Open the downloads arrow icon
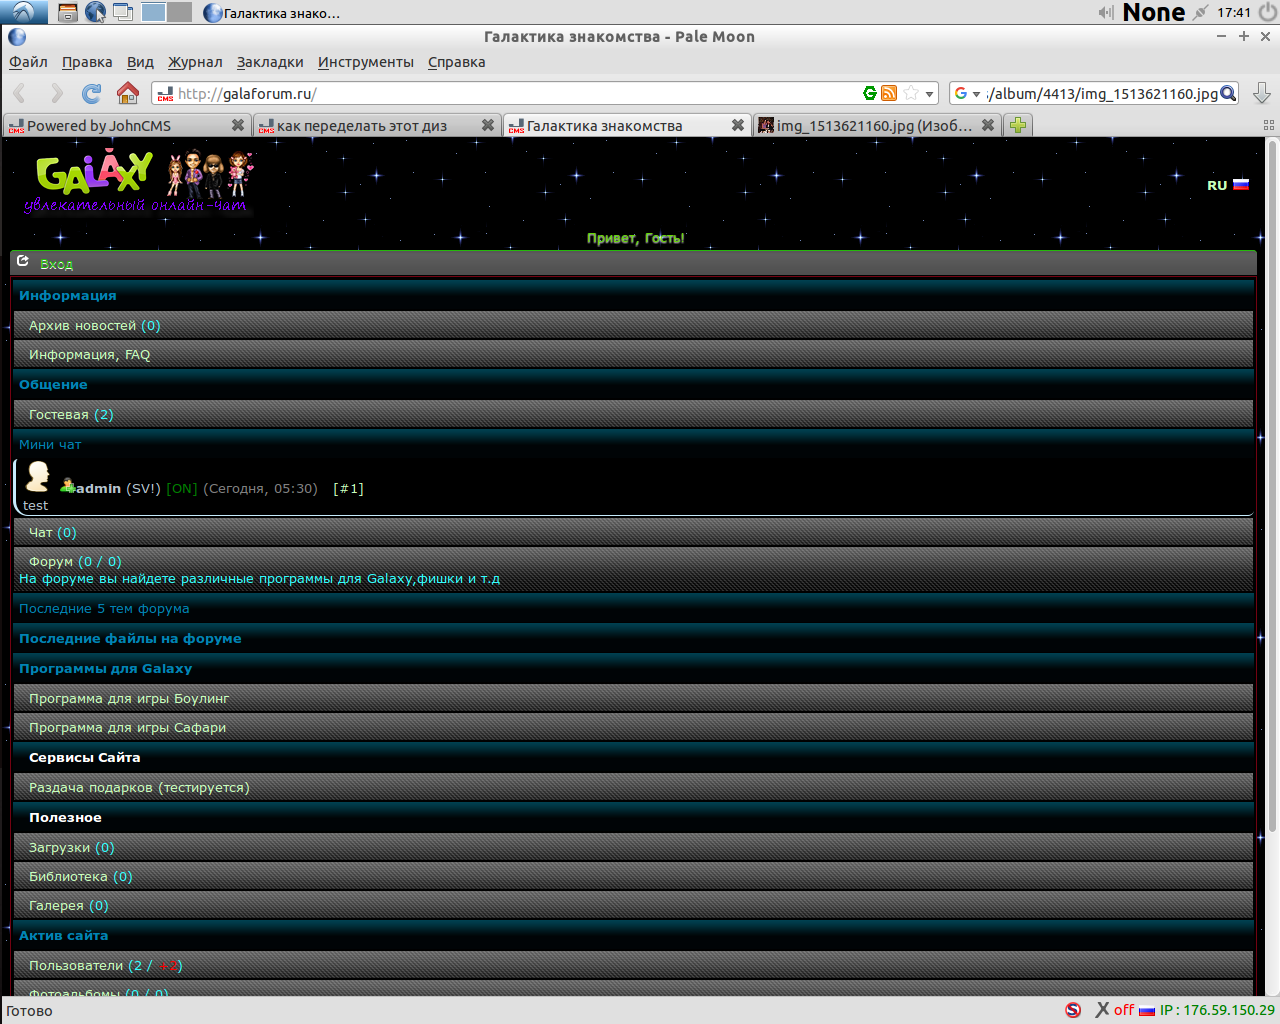 click(x=1262, y=94)
